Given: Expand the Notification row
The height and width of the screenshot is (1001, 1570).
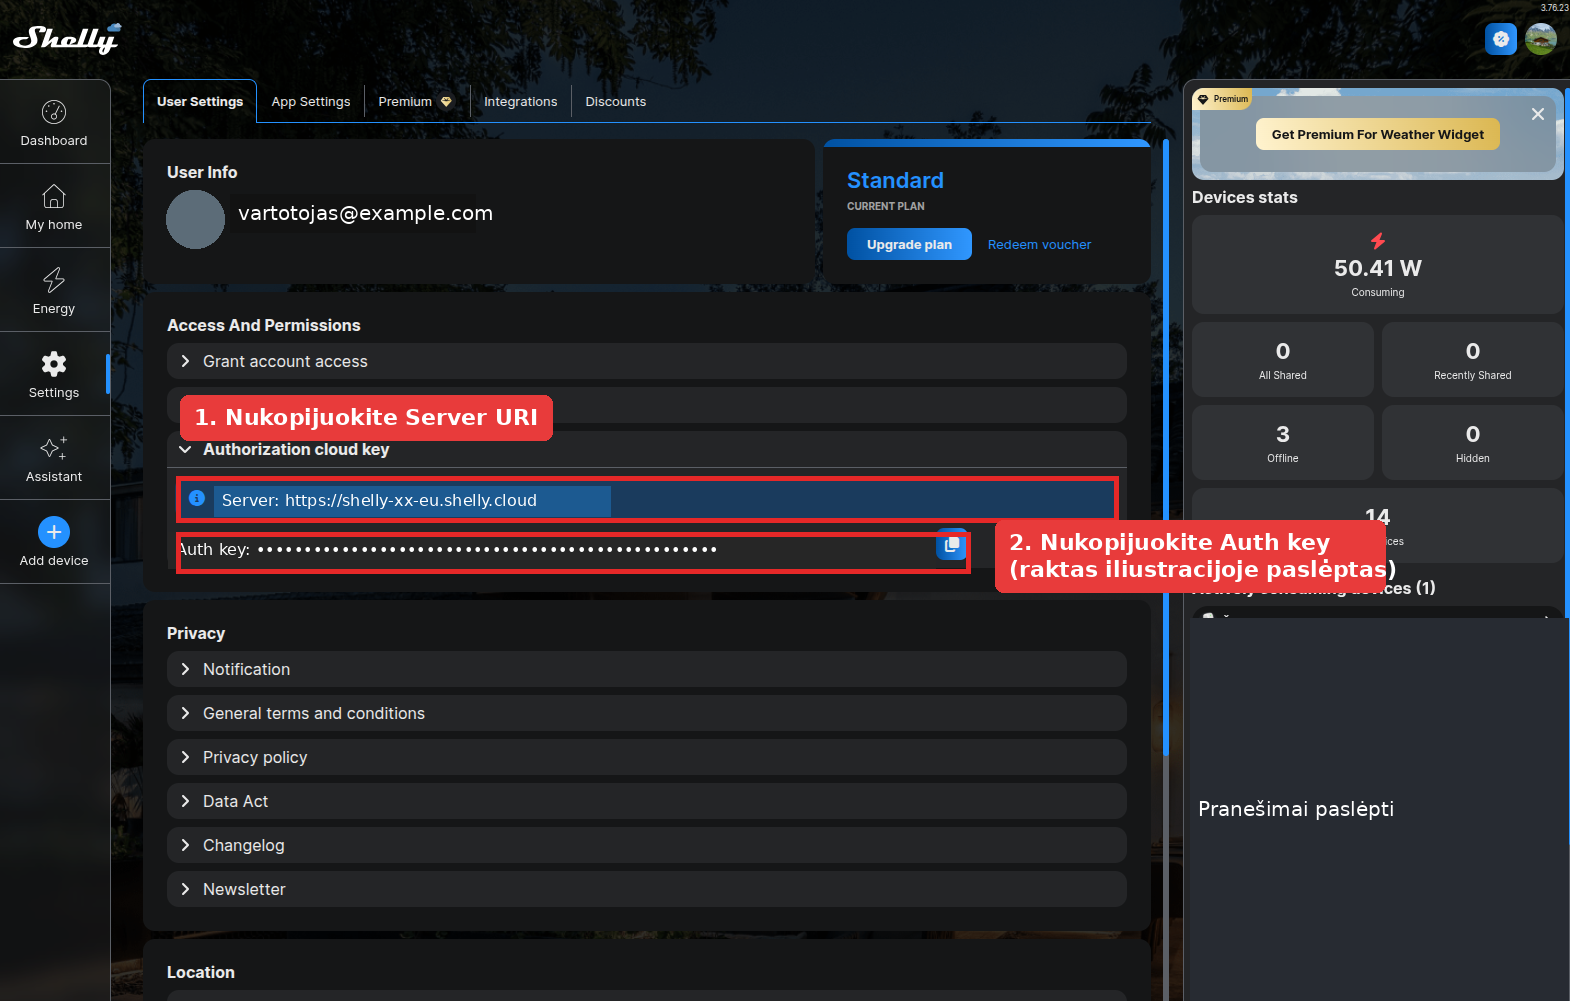Looking at the screenshot, I should (647, 669).
